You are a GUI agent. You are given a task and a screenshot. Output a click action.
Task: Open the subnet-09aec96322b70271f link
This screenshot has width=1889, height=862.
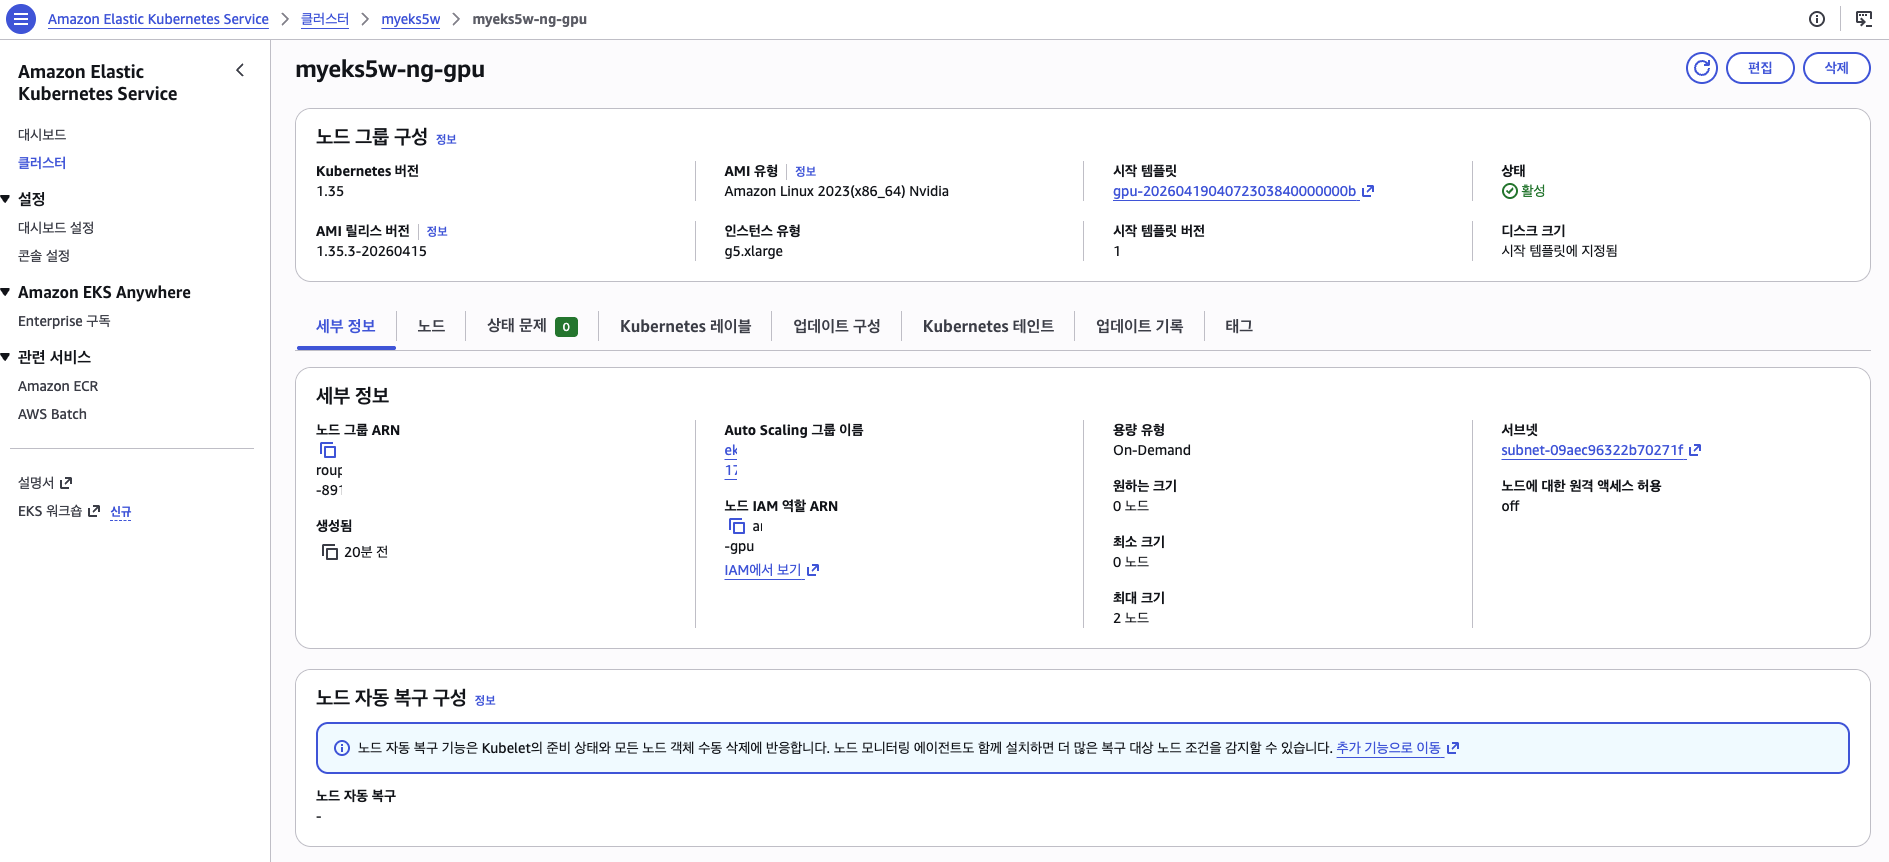coord(1591,450)
